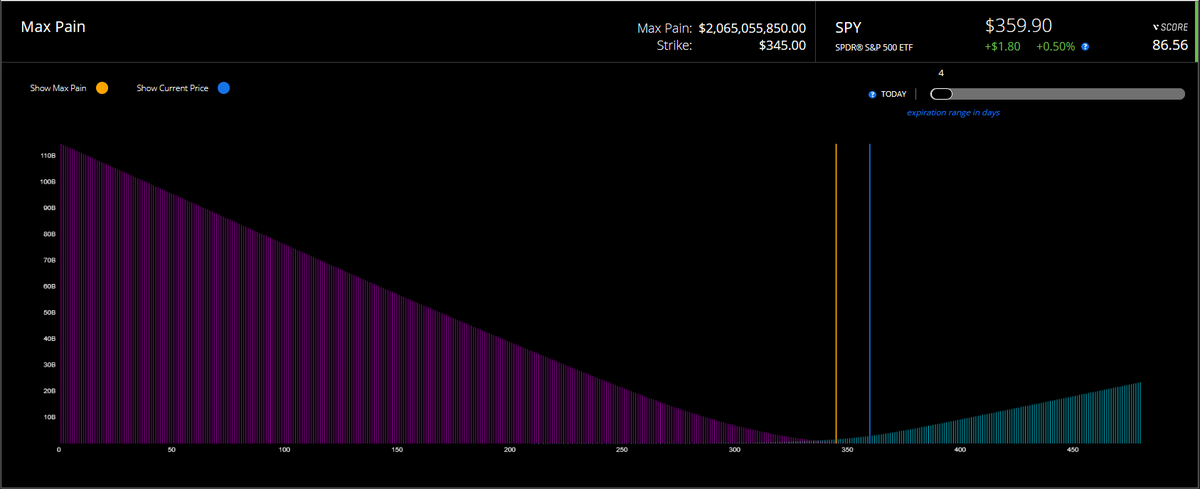Click the expiration range slider handle
Image resolution: width=1200 pixels, height=489 pixels.
[941, 94]
